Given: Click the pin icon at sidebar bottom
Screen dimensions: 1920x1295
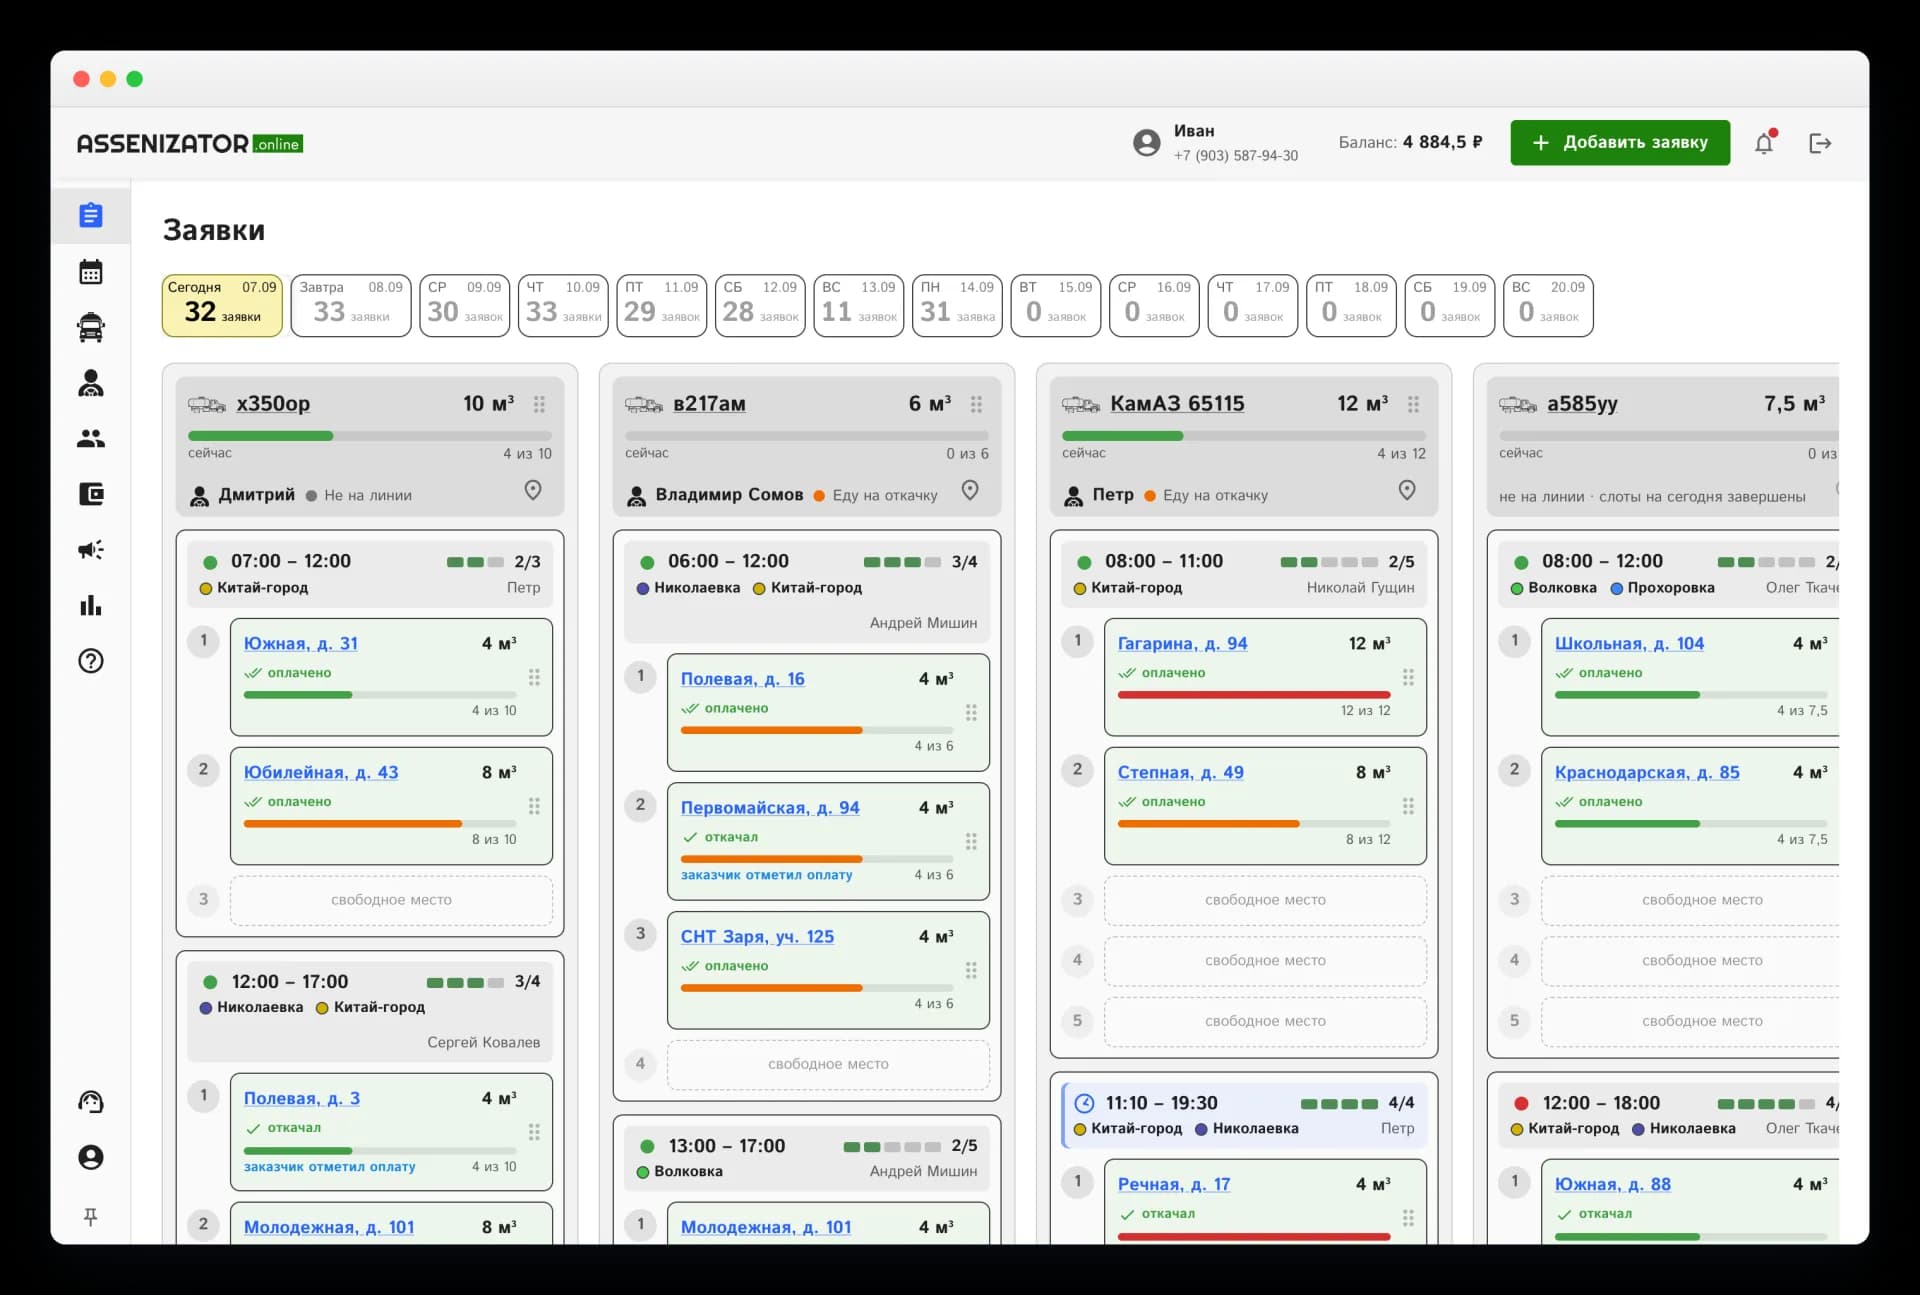Looking at the screenshot, I should [x=91, y=1216].
